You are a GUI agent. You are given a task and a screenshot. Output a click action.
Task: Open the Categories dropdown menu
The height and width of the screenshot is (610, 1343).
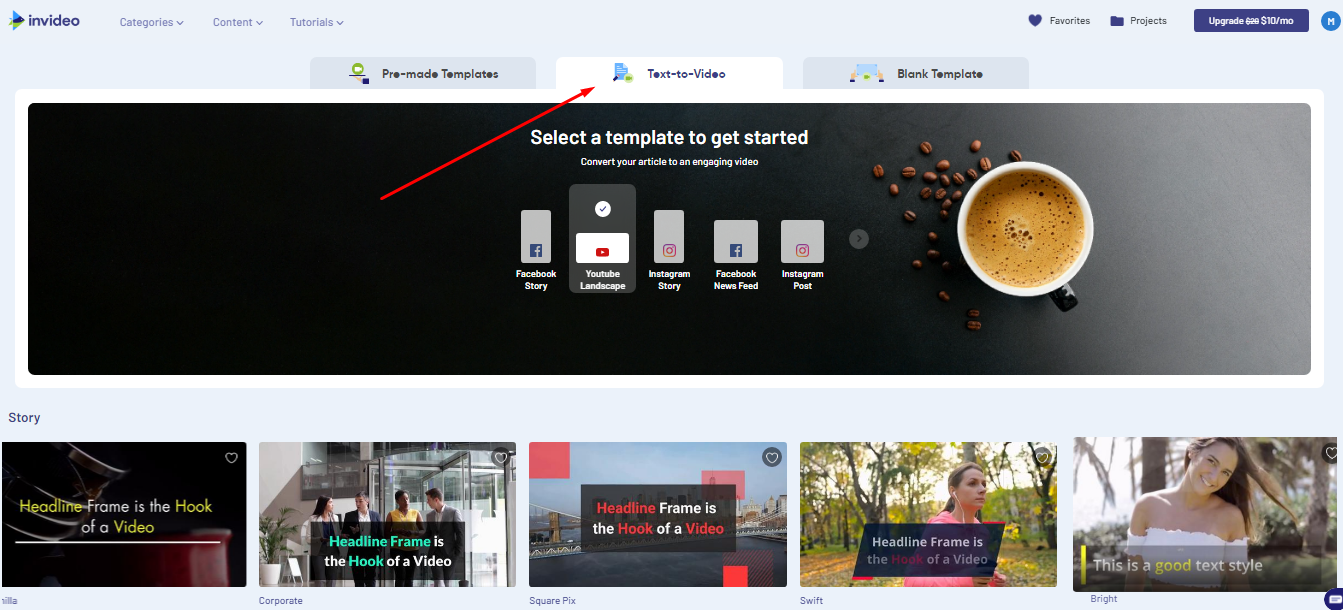[x=151, y=22]
